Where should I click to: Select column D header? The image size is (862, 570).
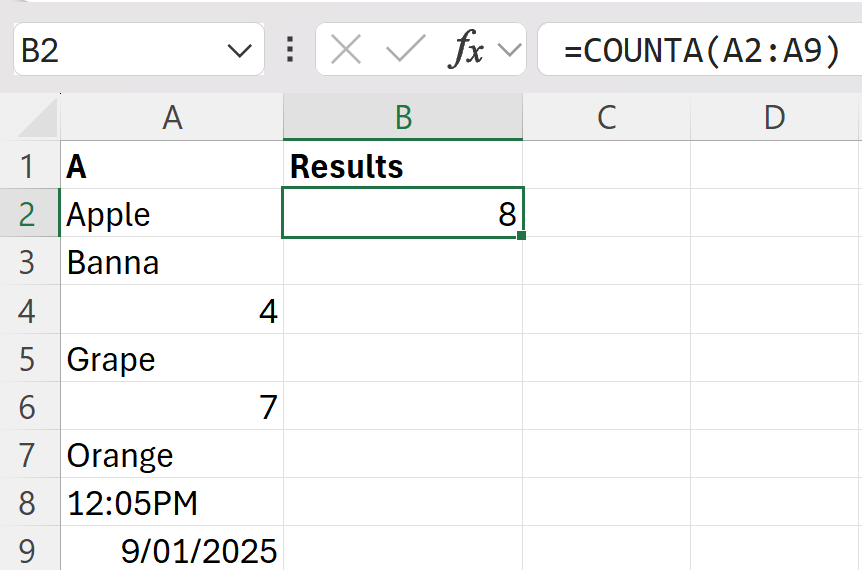(774, 118)
